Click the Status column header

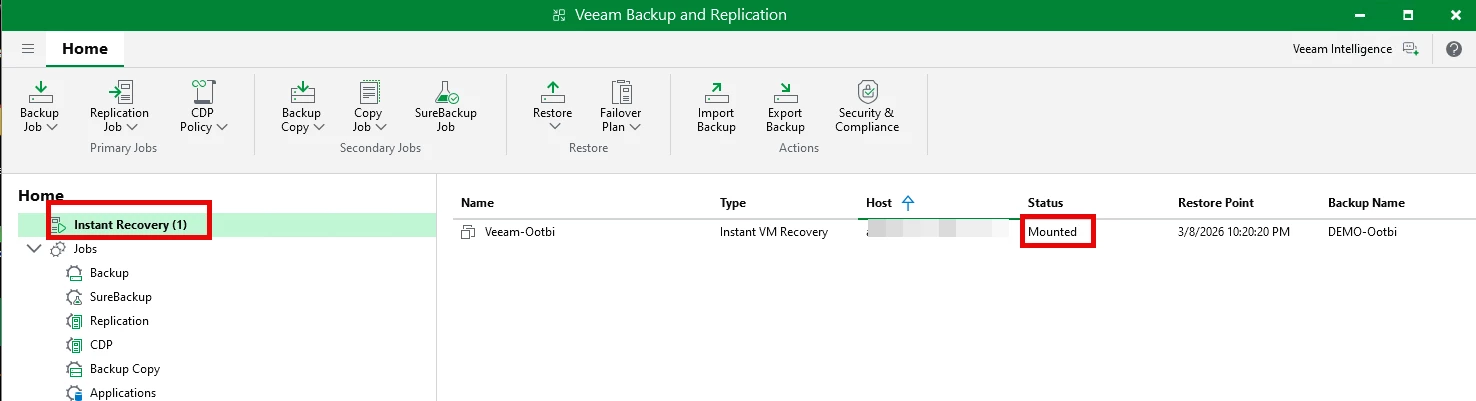point(1045,203)
